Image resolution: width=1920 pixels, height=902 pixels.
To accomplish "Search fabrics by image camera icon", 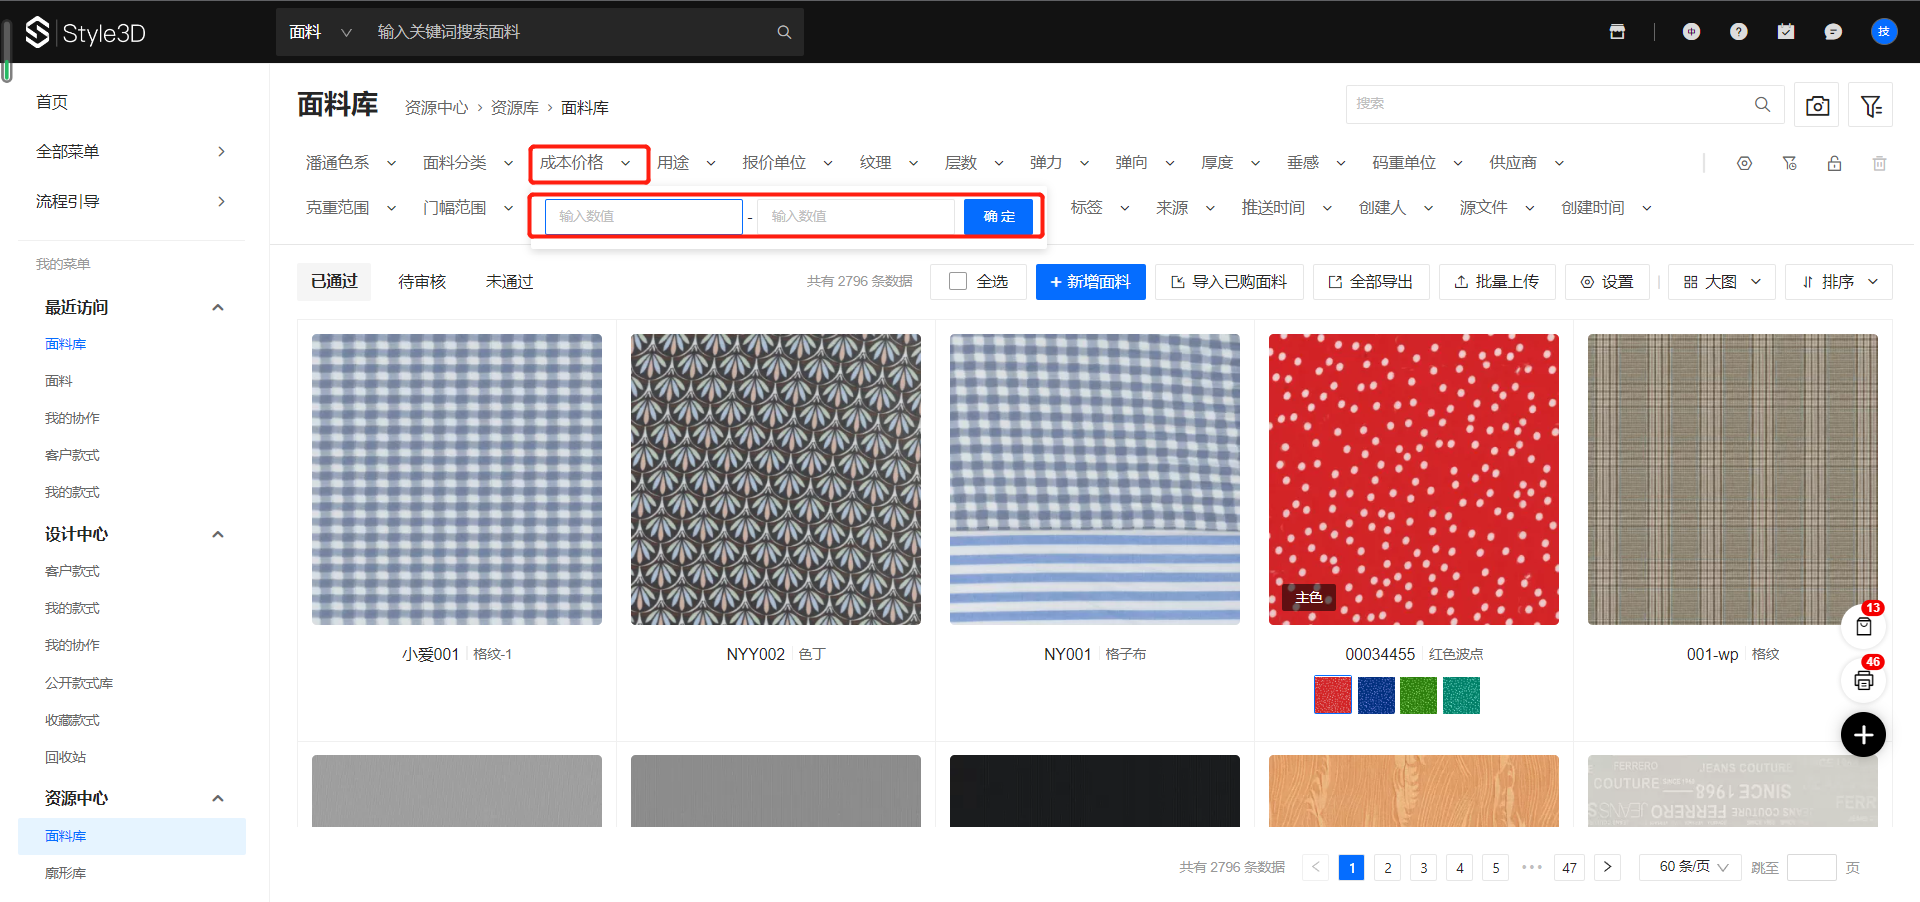I will pyautogui.click(x=1818, y=105).
